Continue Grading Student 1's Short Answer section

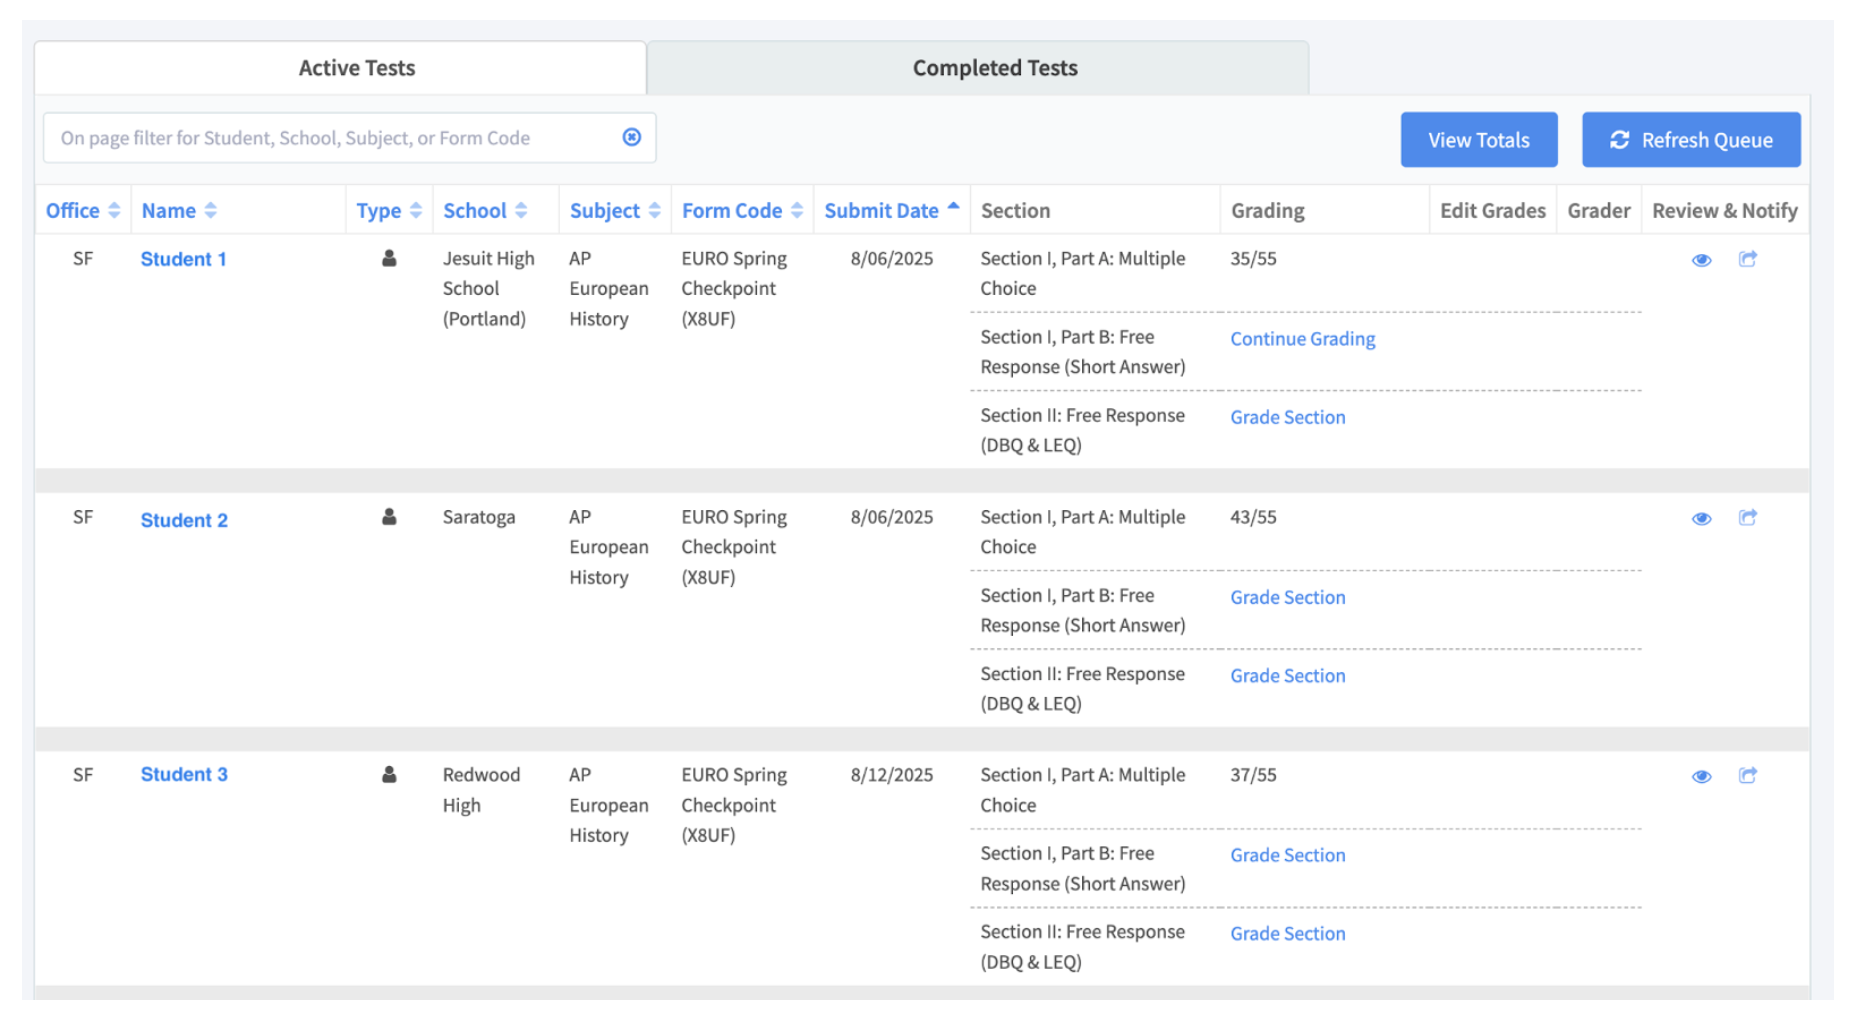click(x=1302, y=339)
